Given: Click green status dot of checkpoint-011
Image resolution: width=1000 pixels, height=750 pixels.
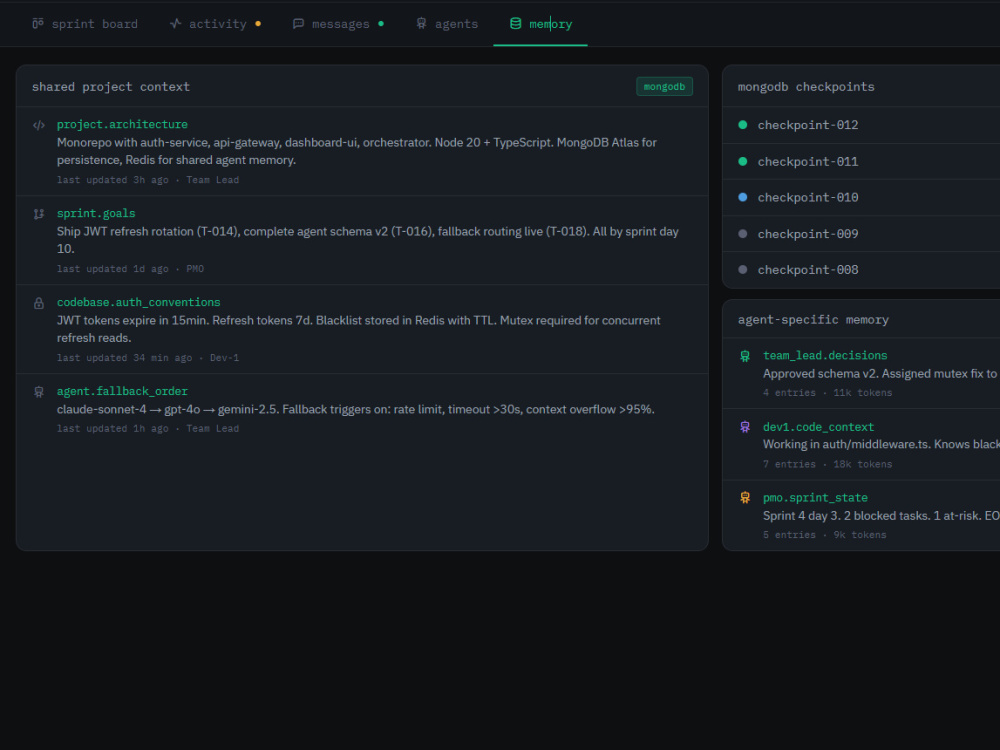Looking at the screenshot, I should 742,161.
